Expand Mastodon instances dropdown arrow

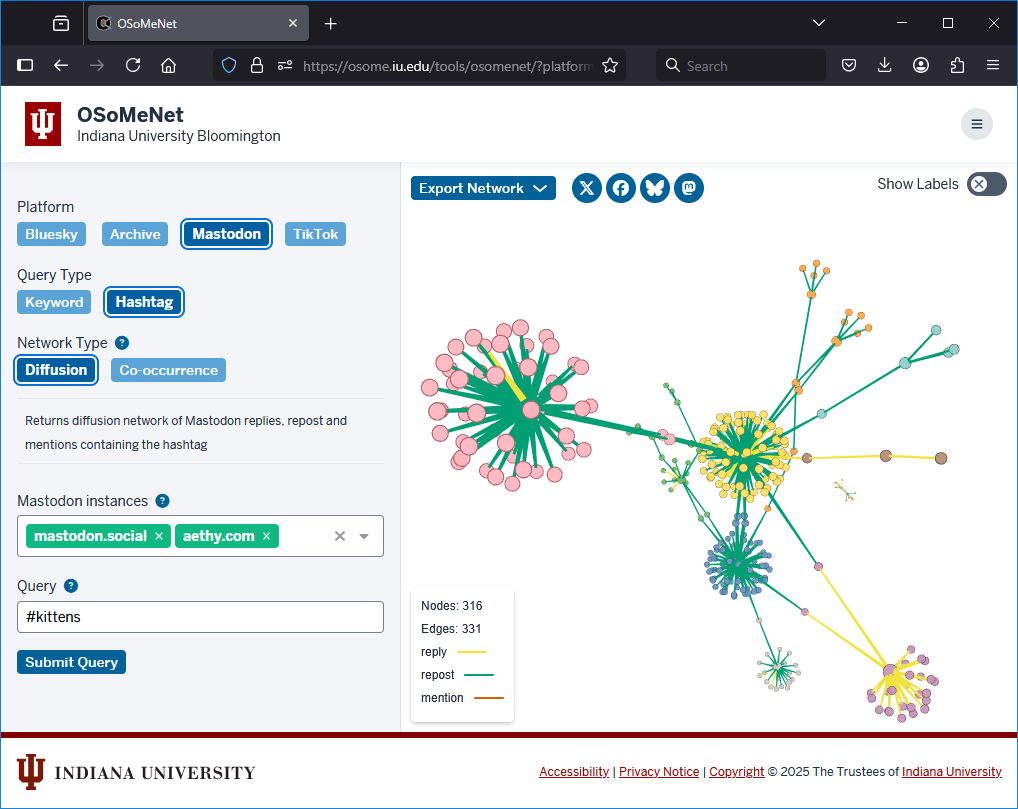click(364, 536)
